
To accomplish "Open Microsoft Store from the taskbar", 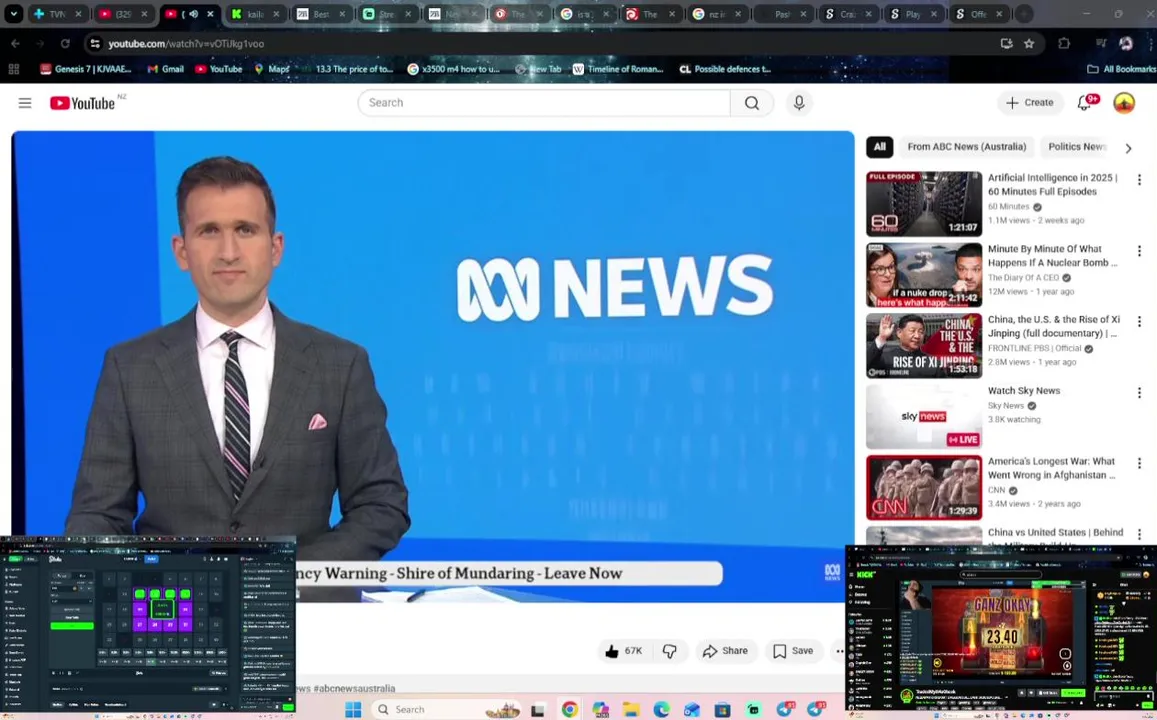I will 722,710.
